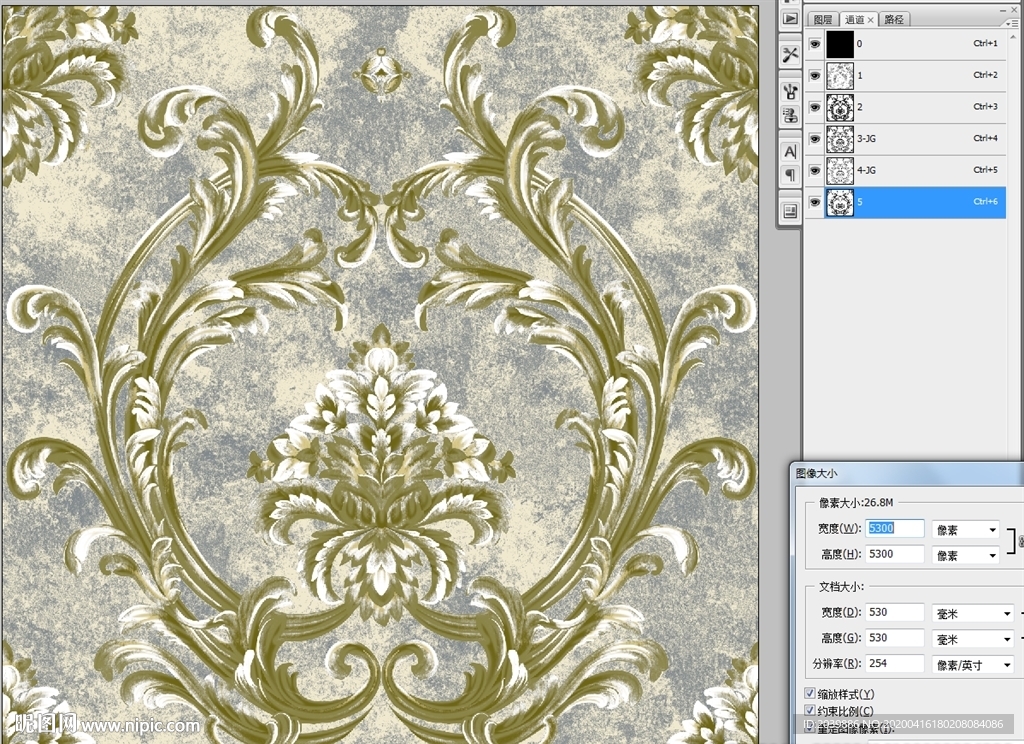This screenshot has width=1024, height=744.
Task: Open the Clone Source panel icon
Action: coord(790,115)
